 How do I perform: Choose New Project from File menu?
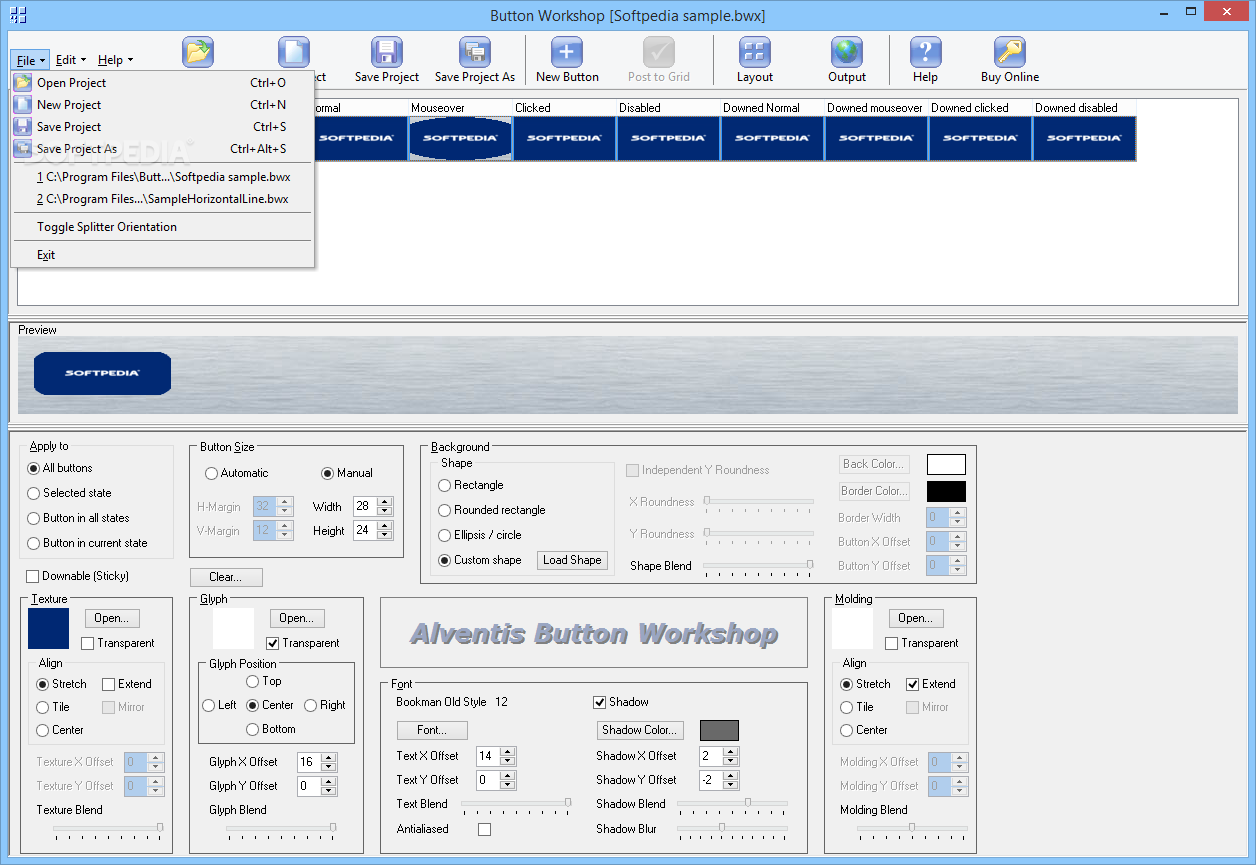click(x=162, y=105)
